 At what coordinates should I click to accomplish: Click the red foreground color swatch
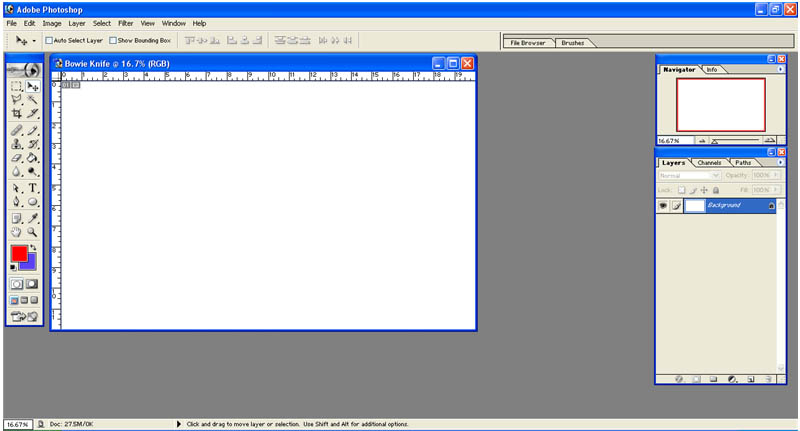(x=19, y=253)
